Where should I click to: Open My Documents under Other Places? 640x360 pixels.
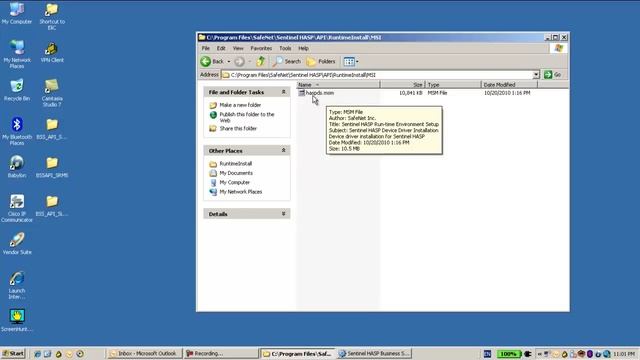click(236, 173)
